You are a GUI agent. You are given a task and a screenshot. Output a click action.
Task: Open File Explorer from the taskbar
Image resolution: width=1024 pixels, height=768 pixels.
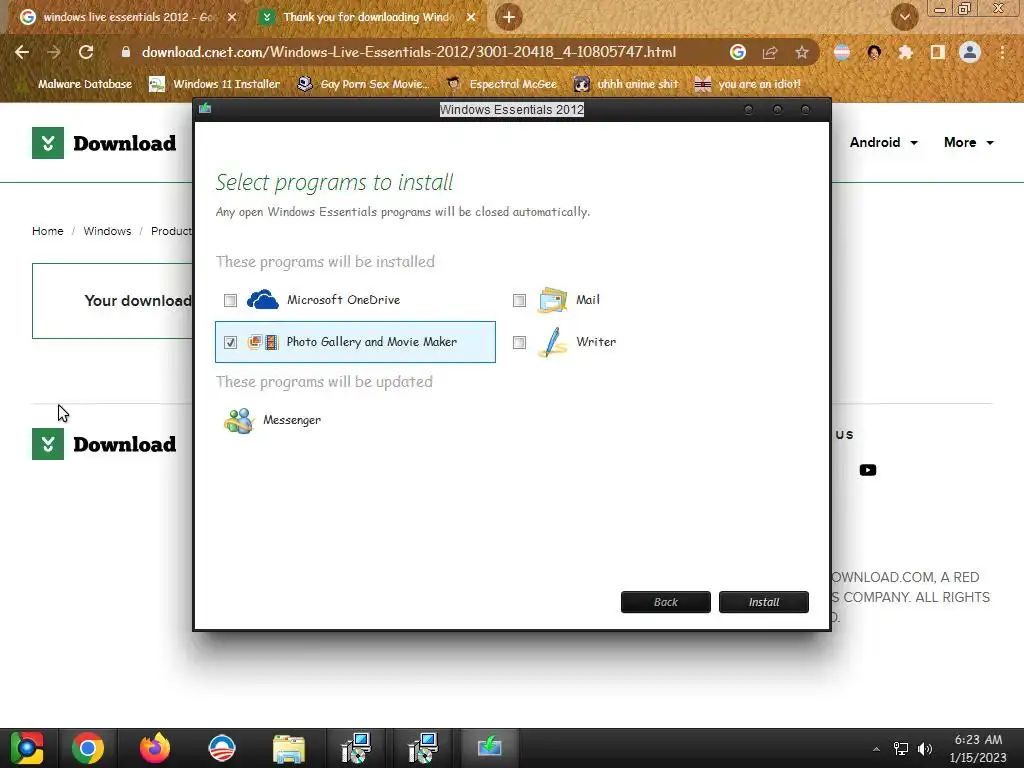[289, 748]
